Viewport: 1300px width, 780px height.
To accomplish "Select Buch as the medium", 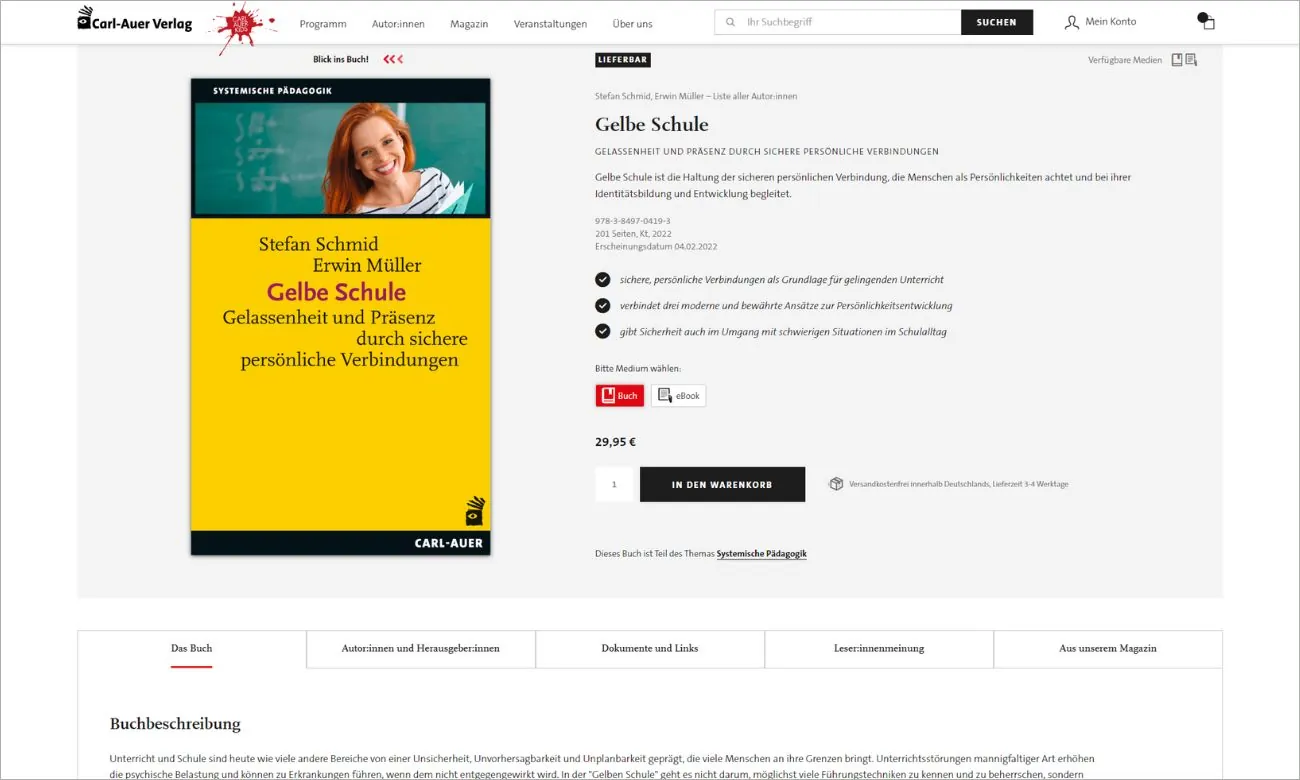I will (619, 395).
